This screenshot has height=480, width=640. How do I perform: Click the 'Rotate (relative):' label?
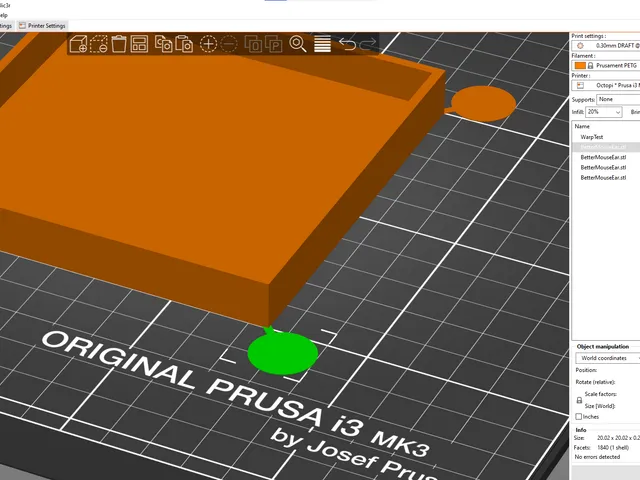[595, 382]
